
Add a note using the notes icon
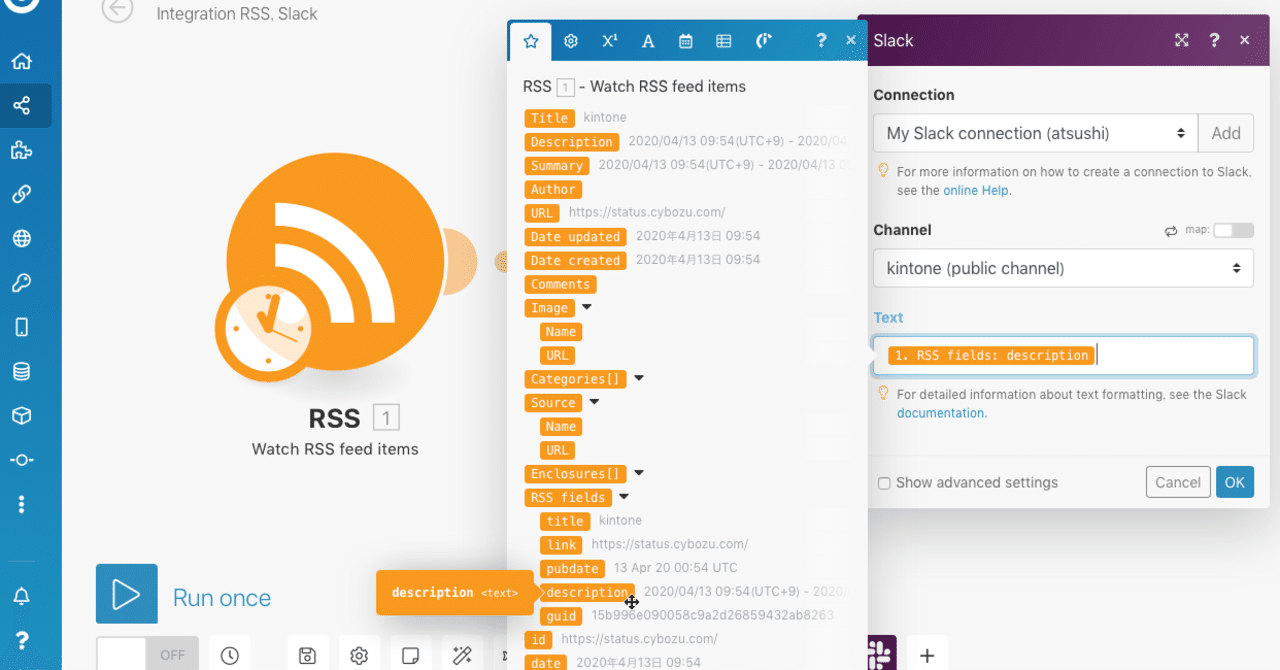pos(410,656)
